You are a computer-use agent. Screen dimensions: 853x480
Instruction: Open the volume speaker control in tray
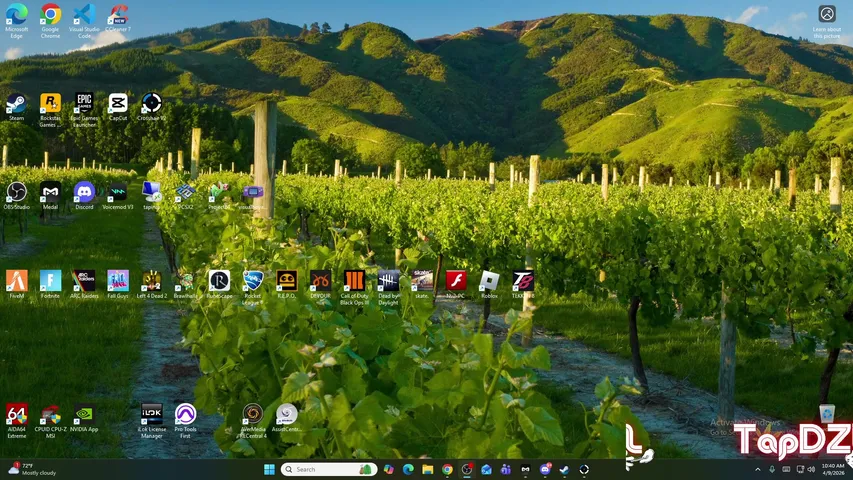811,469
